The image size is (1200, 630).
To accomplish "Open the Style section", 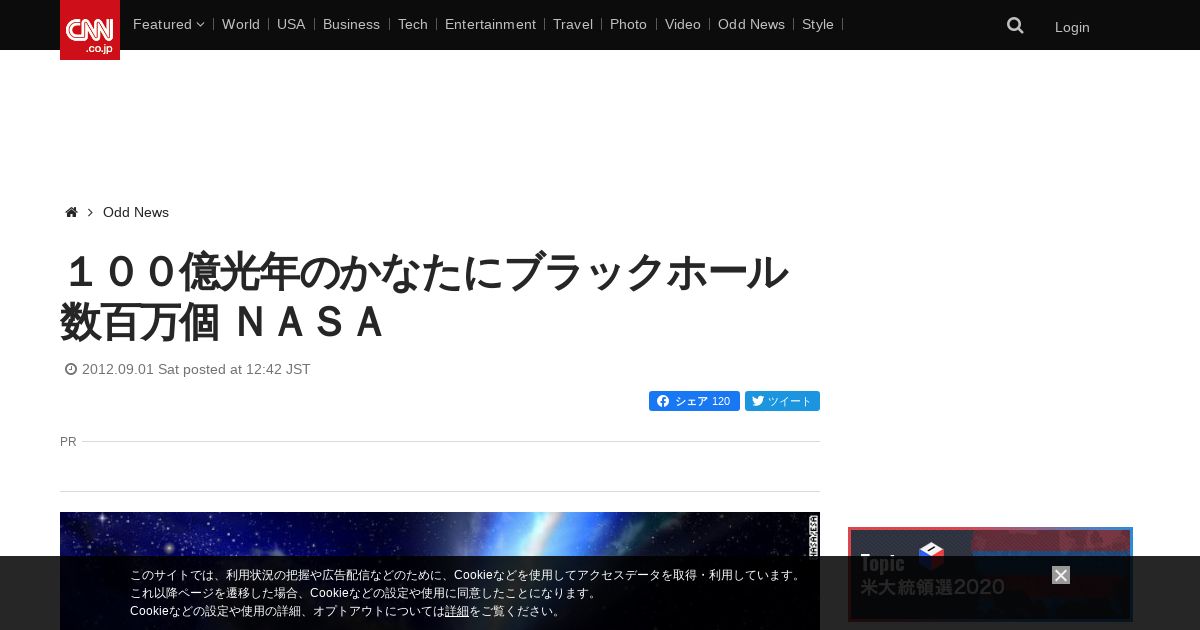I will coord(818,24).
